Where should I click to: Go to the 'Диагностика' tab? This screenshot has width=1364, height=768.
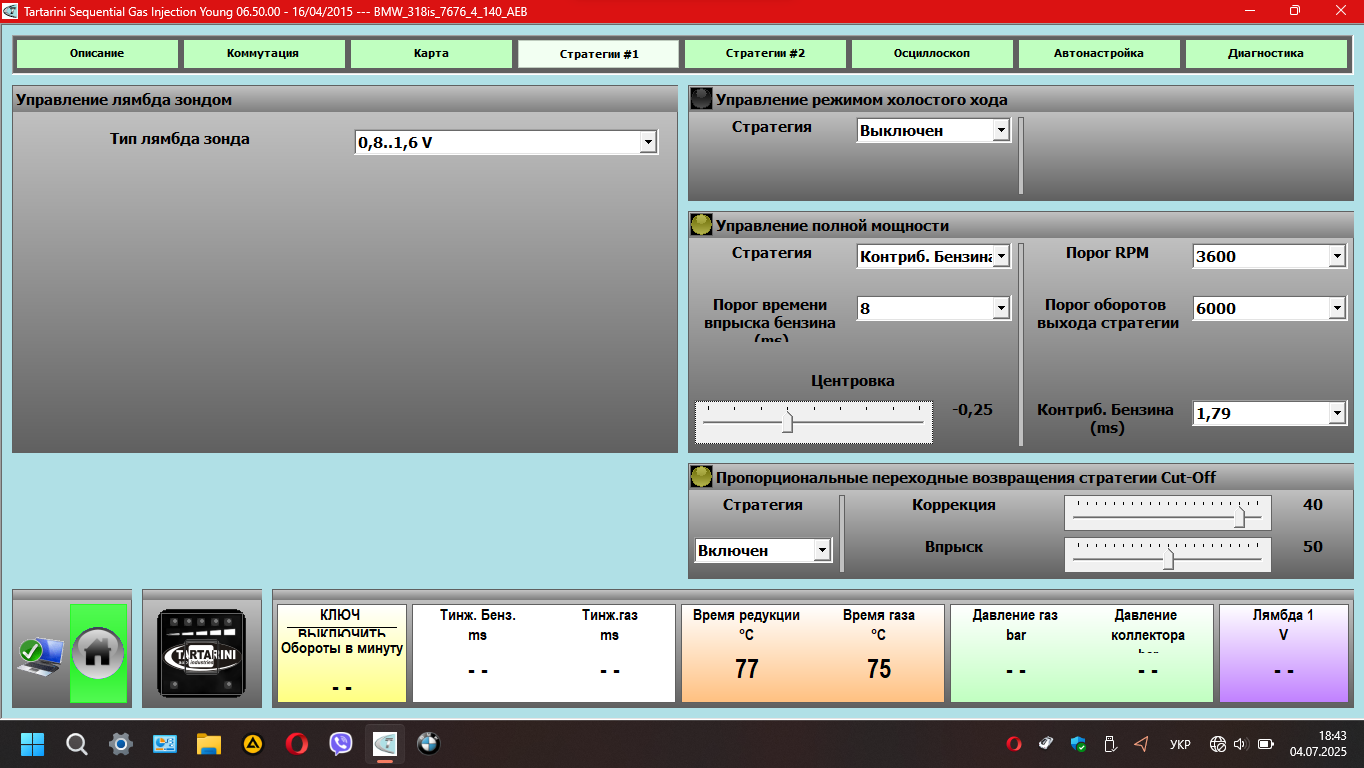coord(1266,53)
